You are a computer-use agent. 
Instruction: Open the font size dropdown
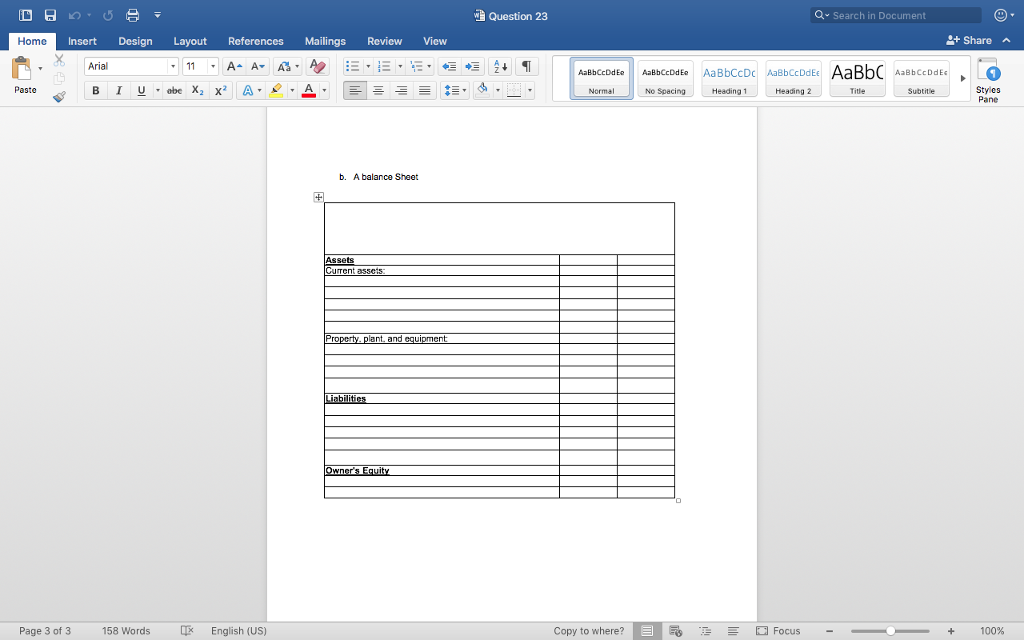[211, 65]
